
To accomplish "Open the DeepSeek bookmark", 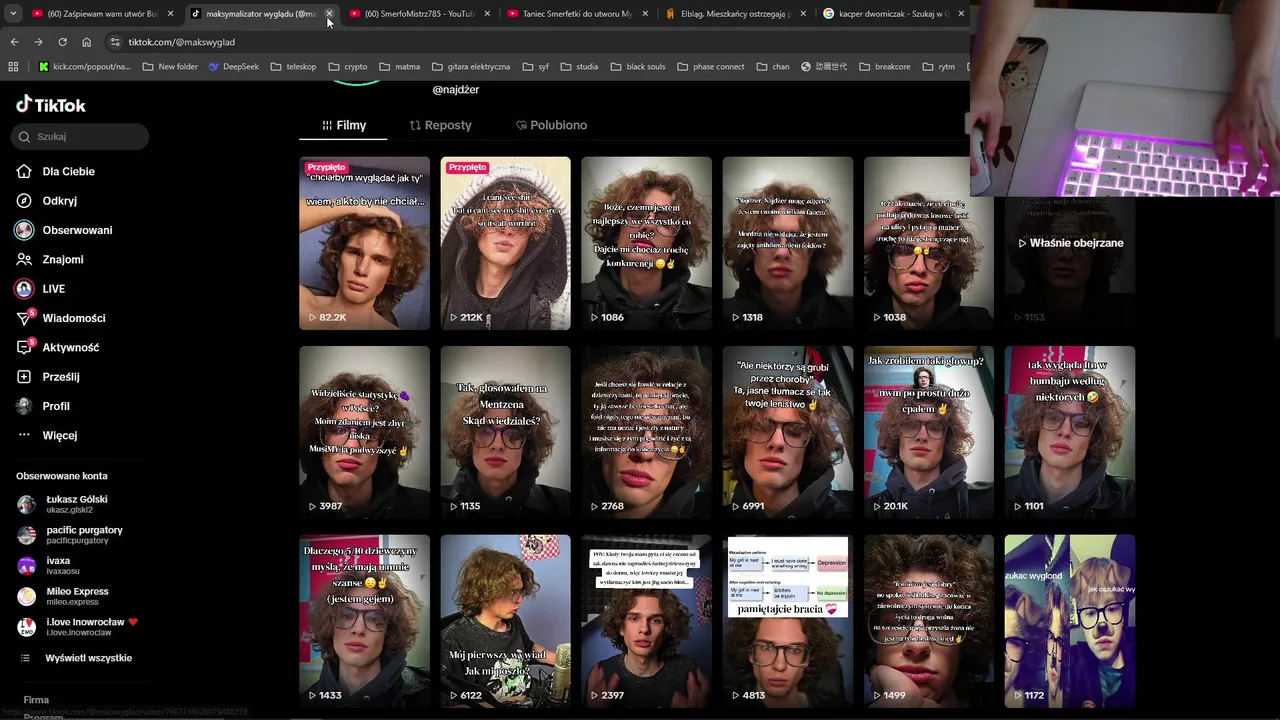I will pyautogui.click(x=234, y=67).
